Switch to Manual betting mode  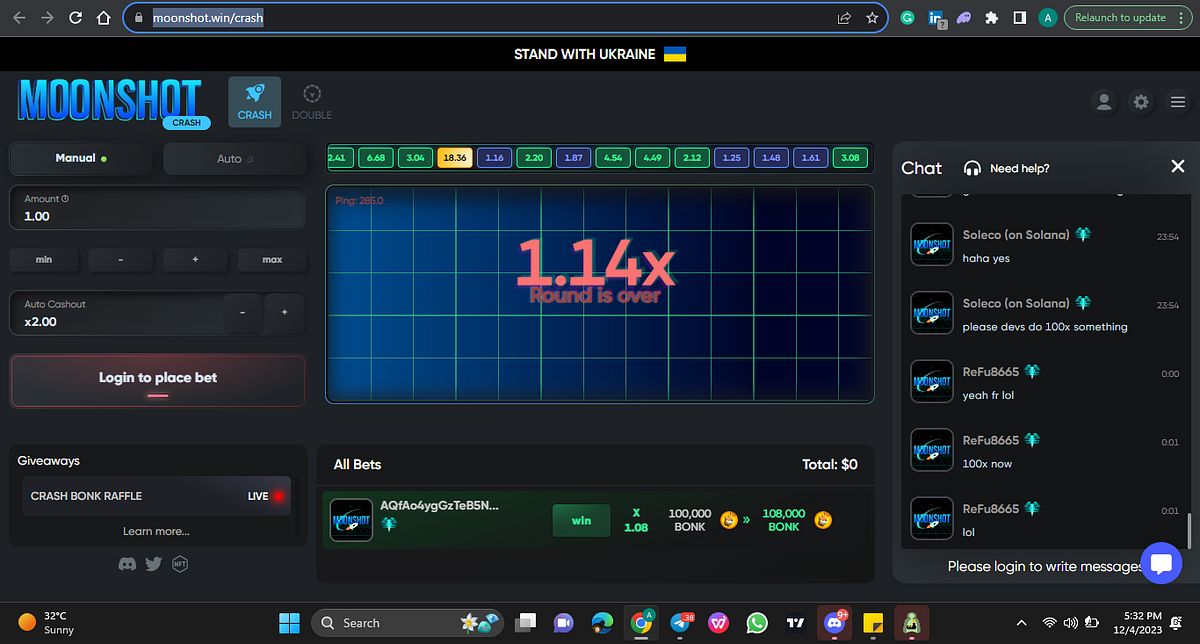click(x=81, y=158)
